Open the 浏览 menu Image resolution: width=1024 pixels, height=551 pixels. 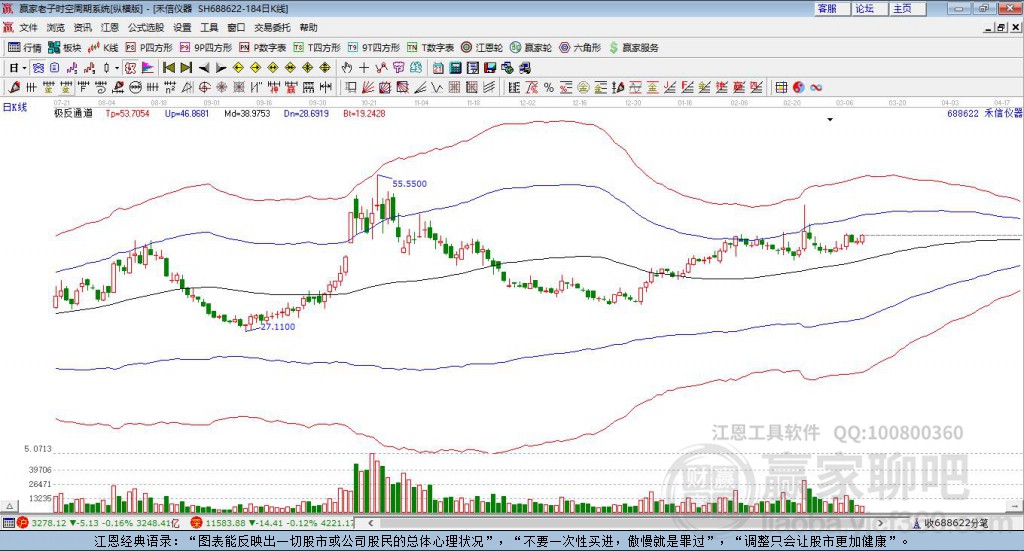pyautogui.click(x=56, y=27)
